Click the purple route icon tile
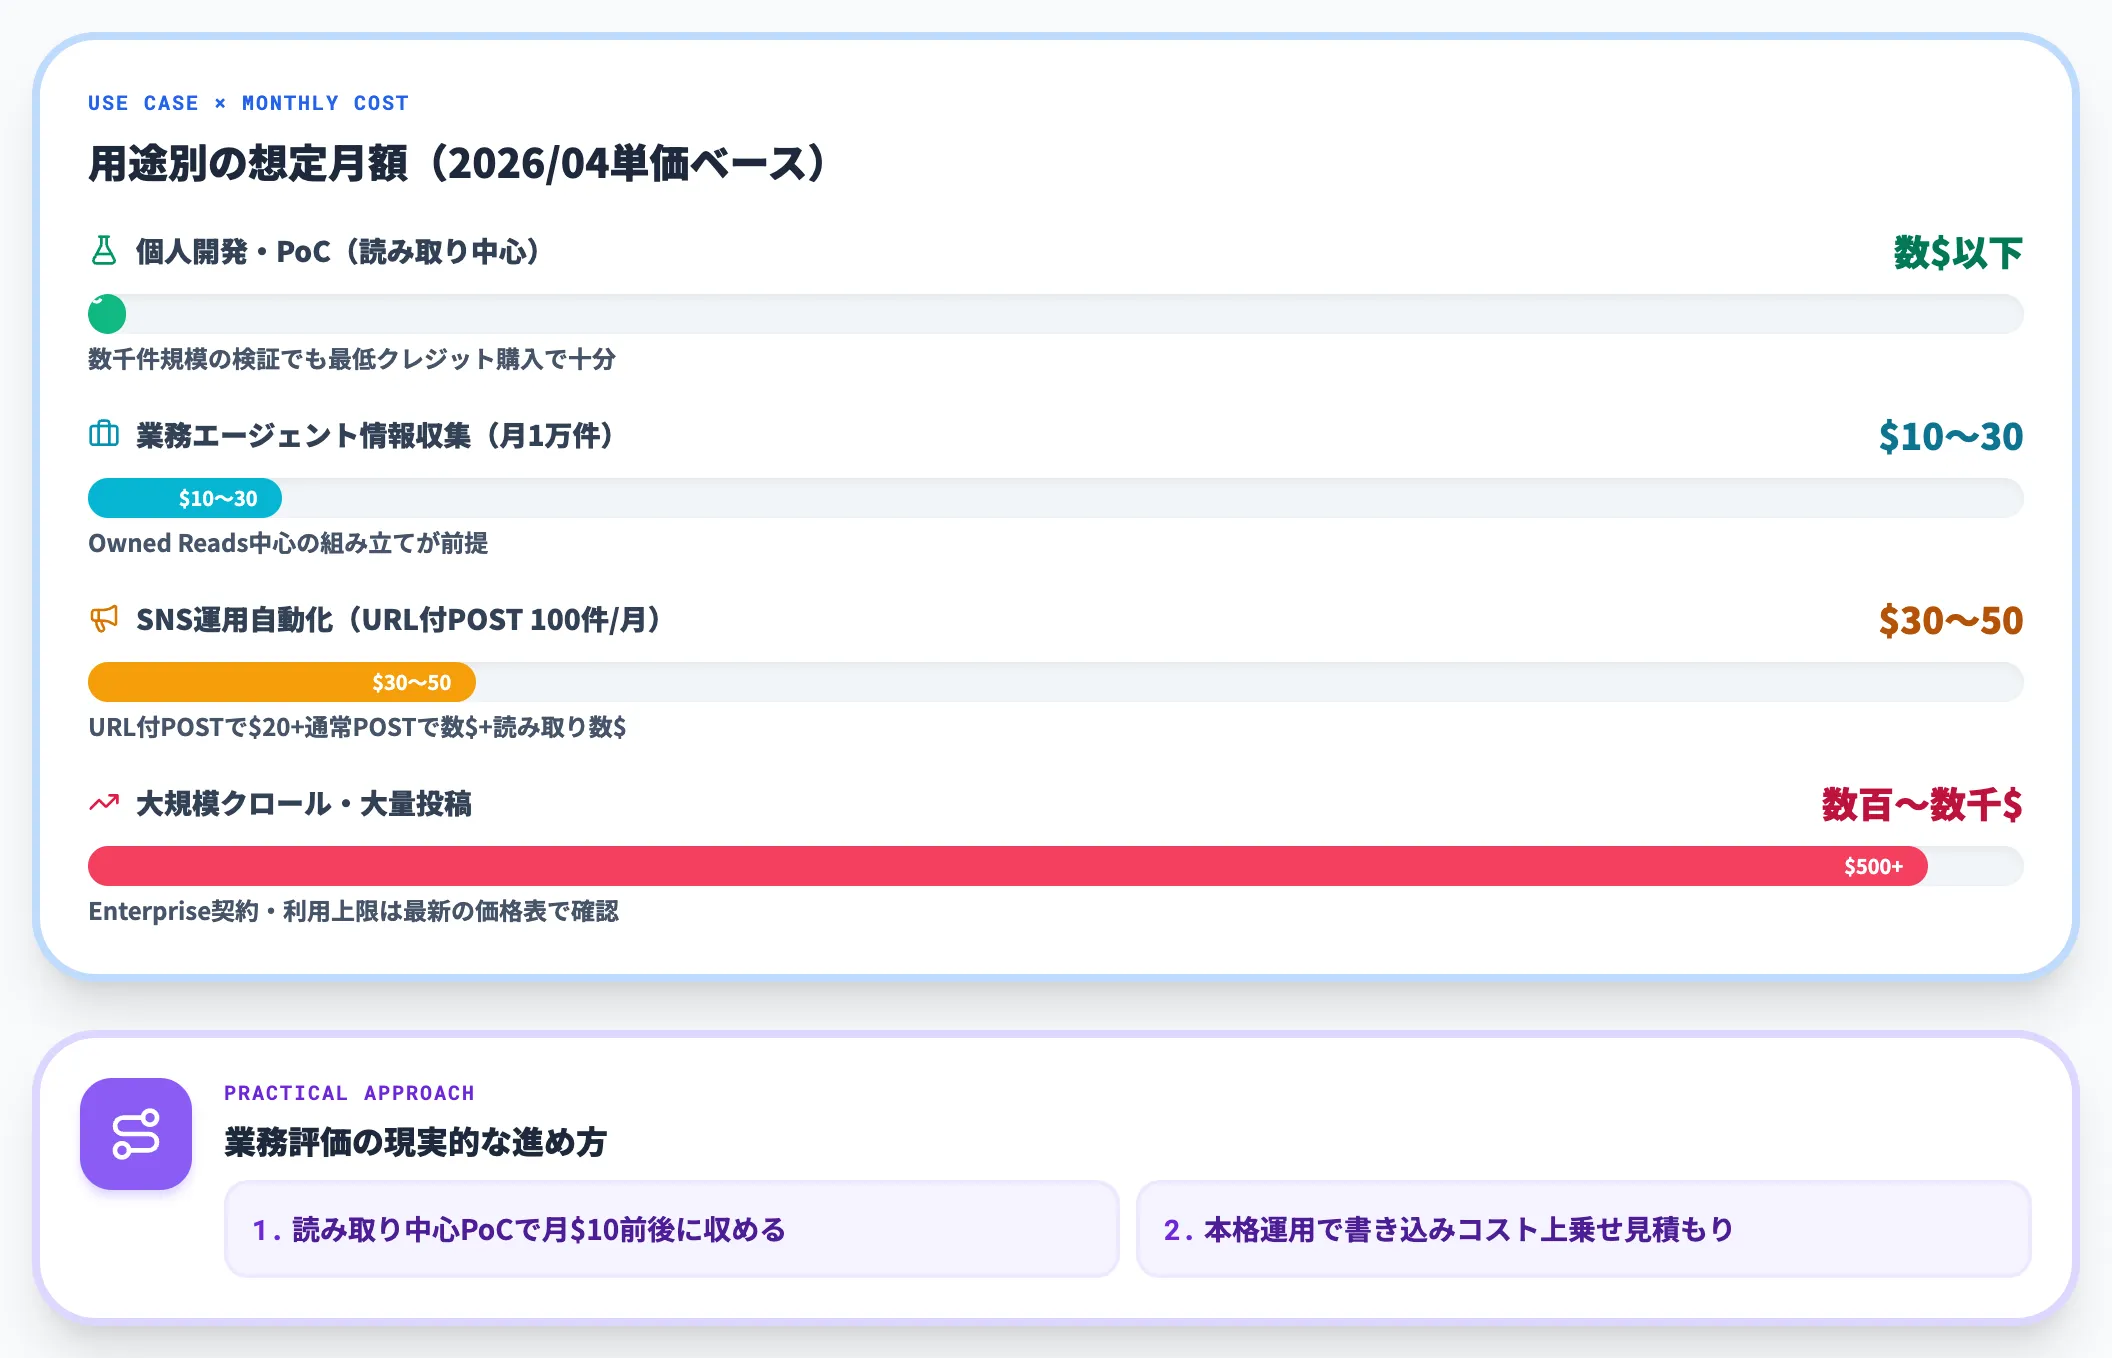Viewport: 2112px width, 1358px height. (x=136, y=1134)
